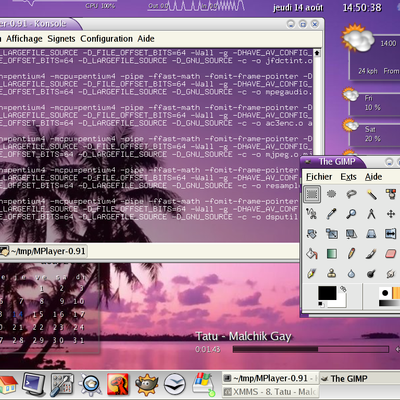This screenshot has width=400, height=400.
Task: Pick the Shear tool in GIMP toolbox
Action: point(351,234)
